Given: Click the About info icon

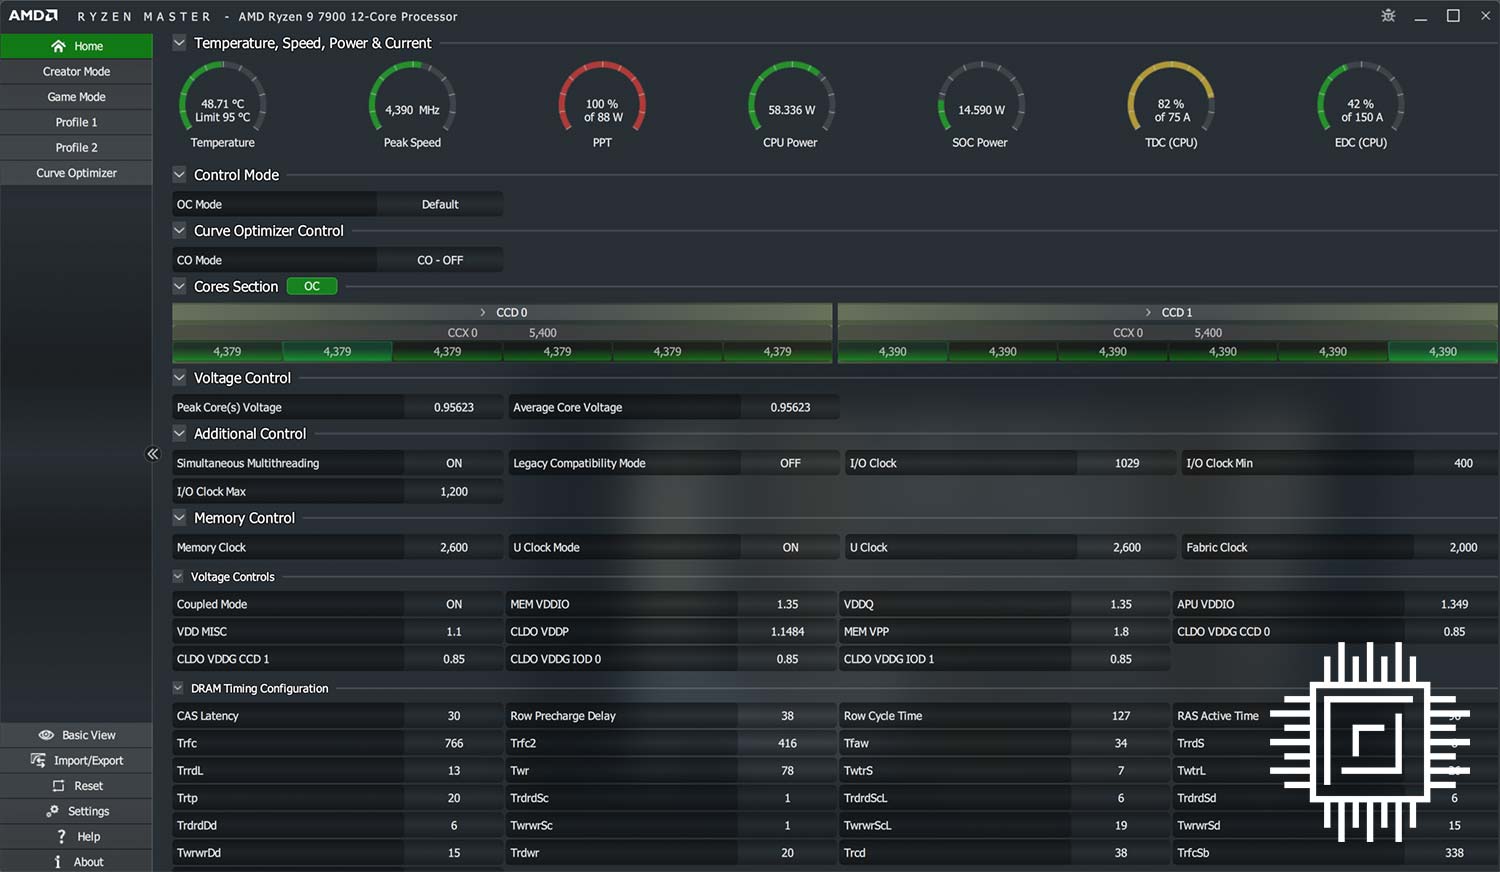Looking at the screenshot, I should point(58,862).
